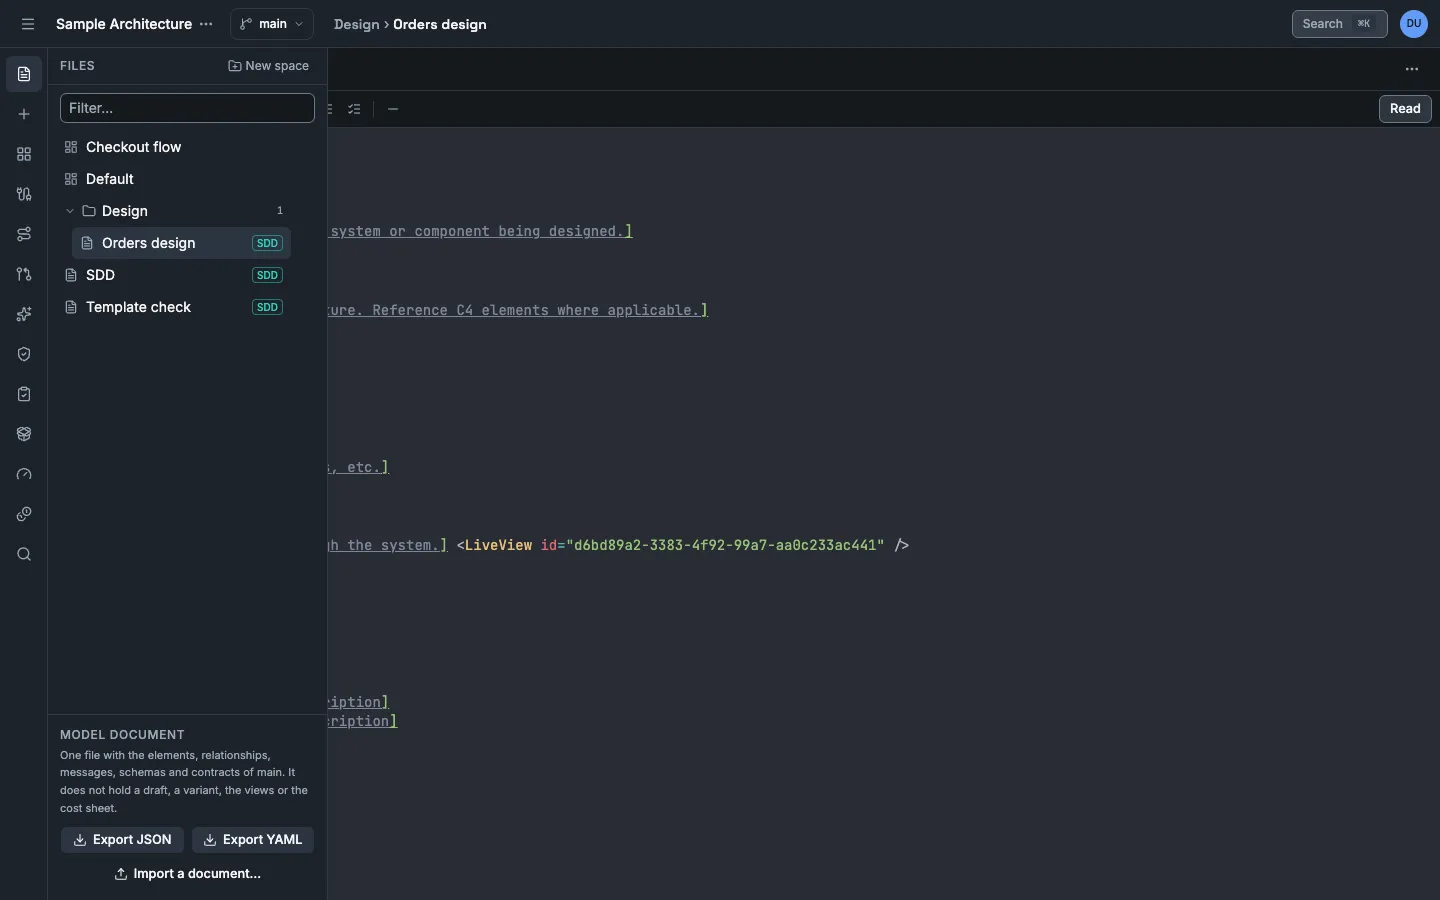Toggle the checklist formatting in the toolbar

(355, 109)
